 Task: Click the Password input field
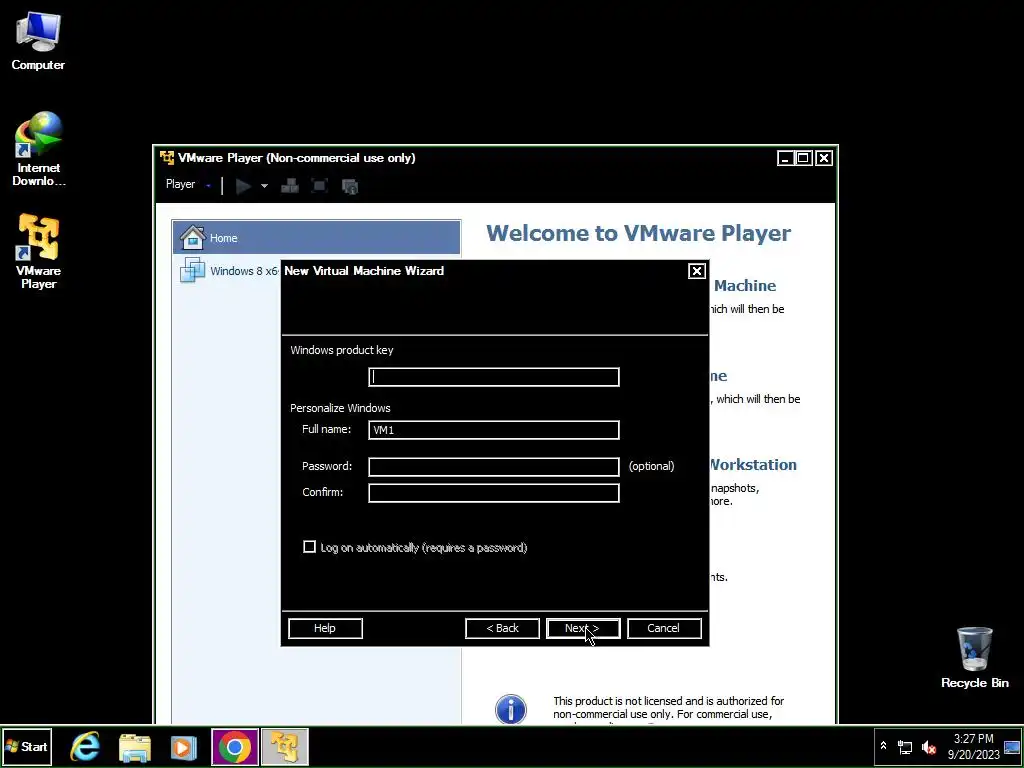click(494, 466)
